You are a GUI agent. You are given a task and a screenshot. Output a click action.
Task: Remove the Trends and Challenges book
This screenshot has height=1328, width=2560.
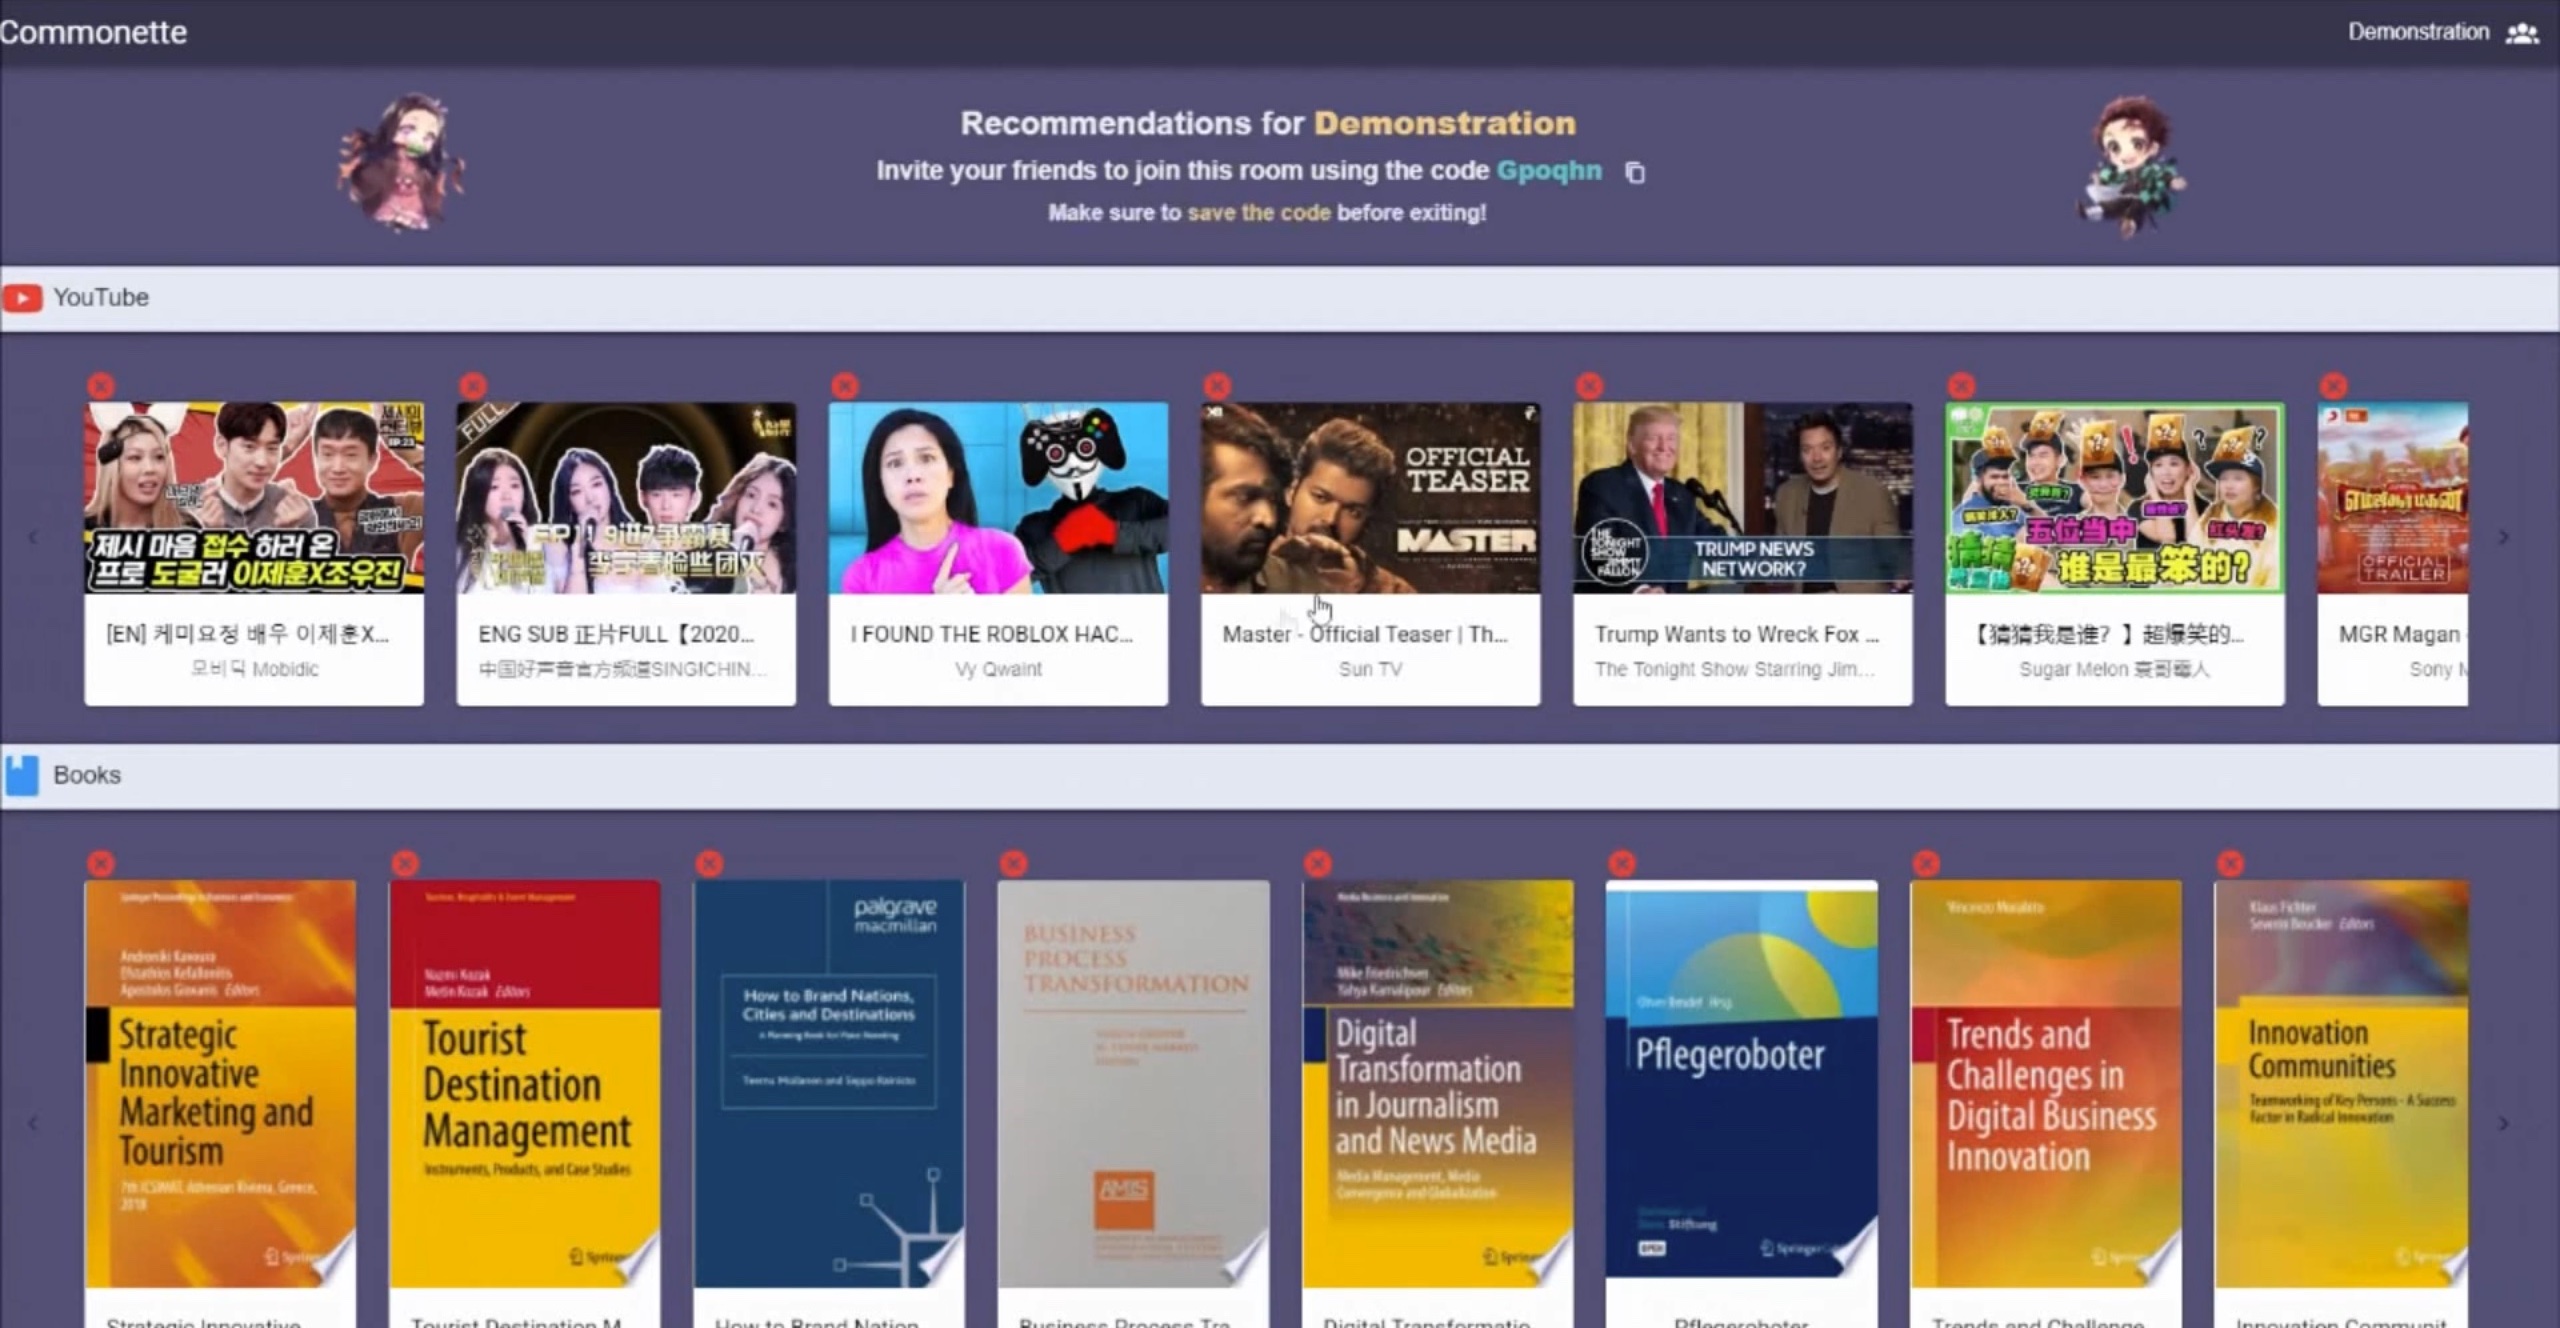tap(1926, 863)
